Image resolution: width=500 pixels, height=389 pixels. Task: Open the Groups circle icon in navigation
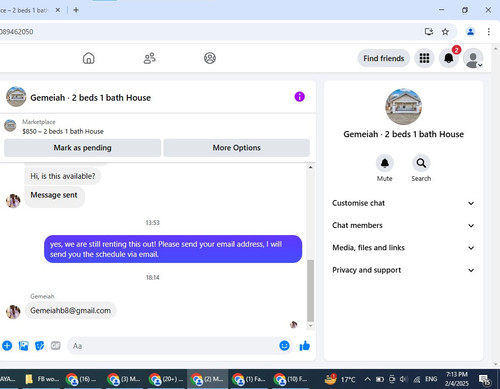coord(210,58)
